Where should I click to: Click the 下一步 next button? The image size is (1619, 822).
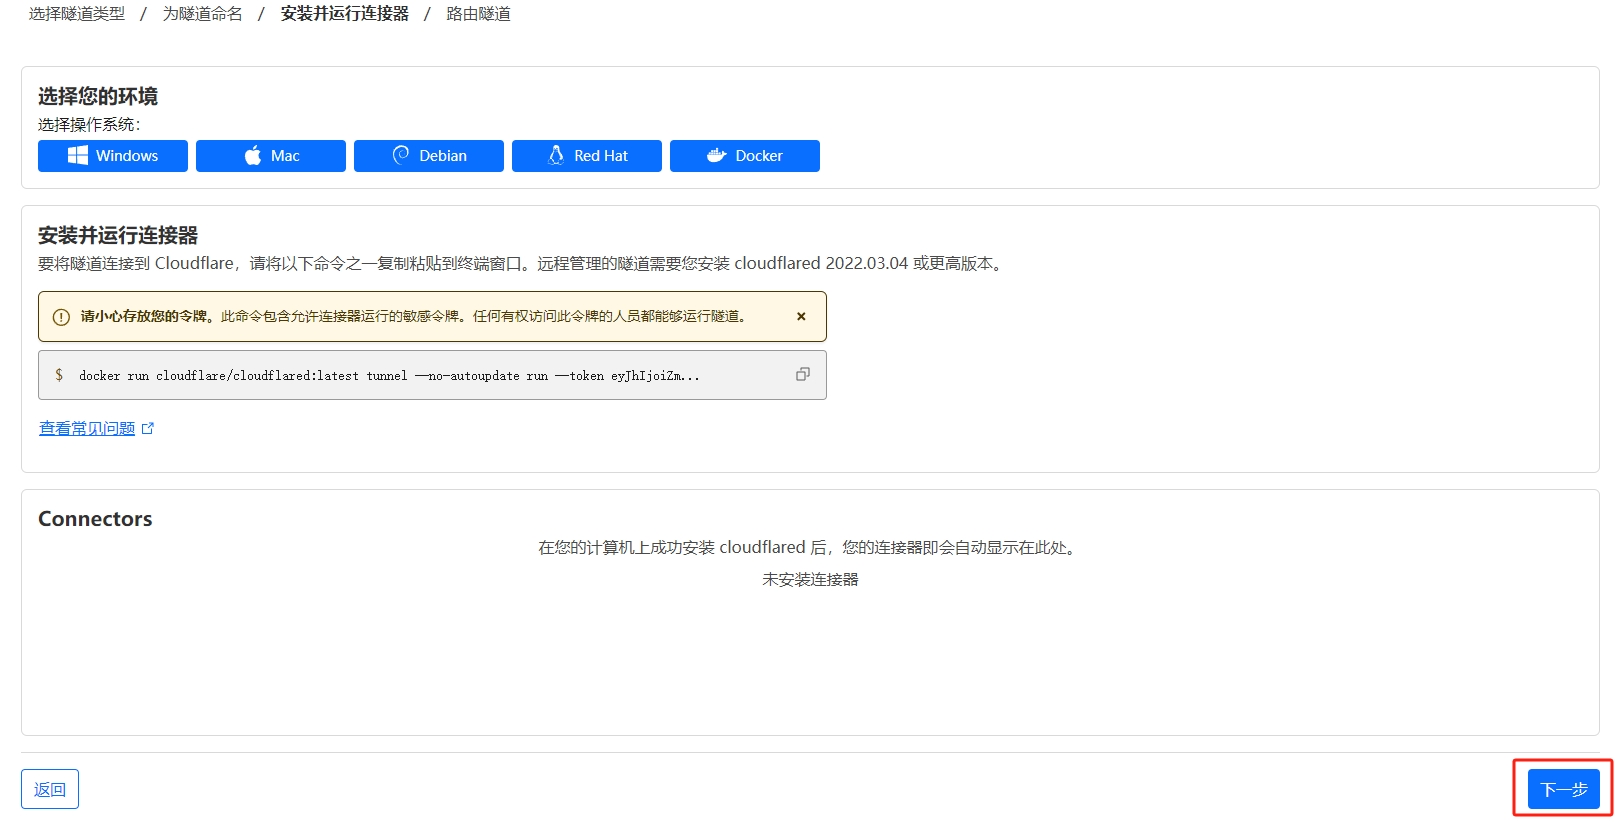pyautogui.click(x=1564, y=789)
